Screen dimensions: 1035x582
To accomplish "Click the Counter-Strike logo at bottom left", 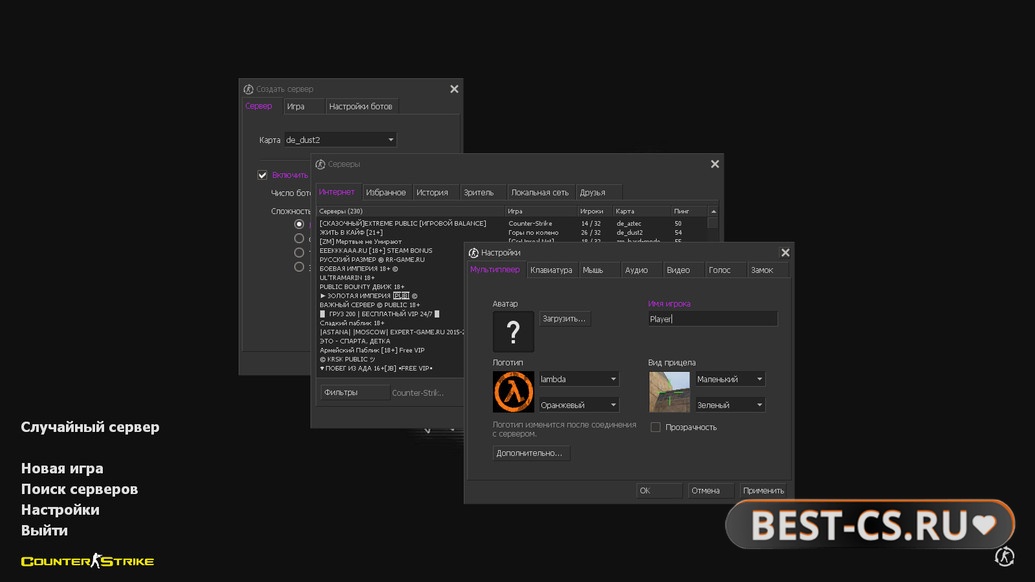I will click(87, 561).
